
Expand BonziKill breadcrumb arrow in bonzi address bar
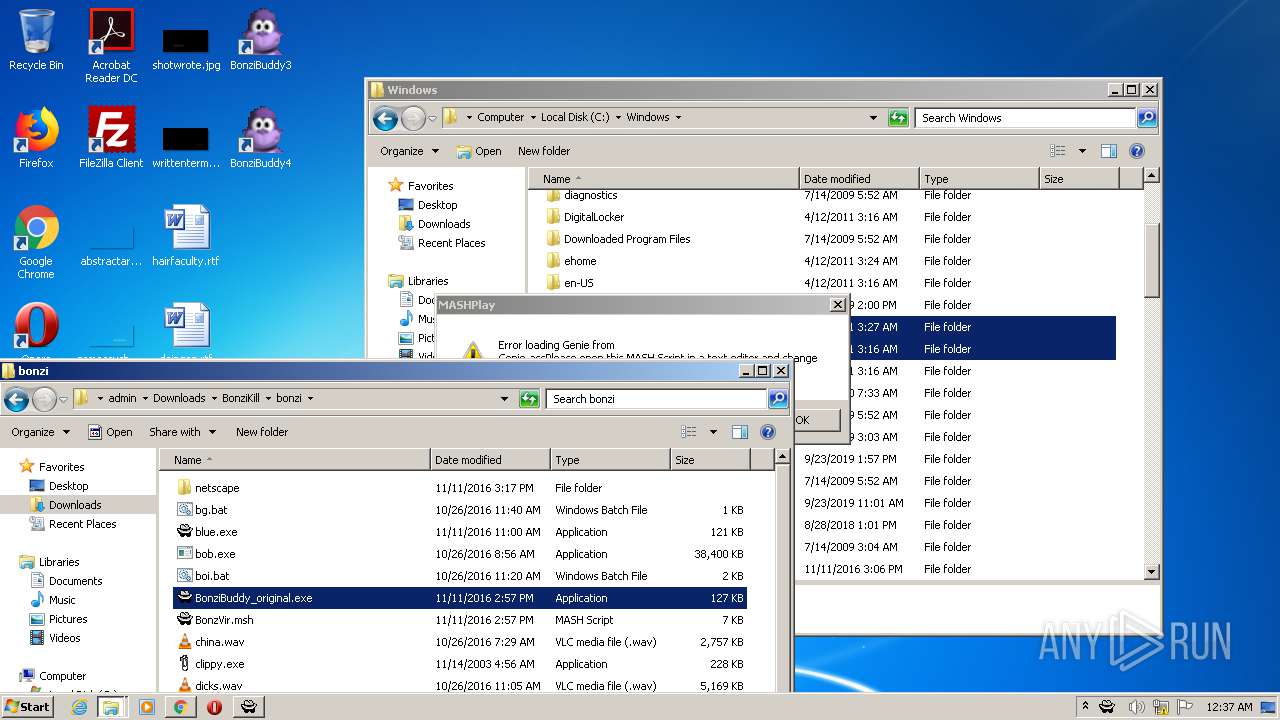(x=267, y=398)
